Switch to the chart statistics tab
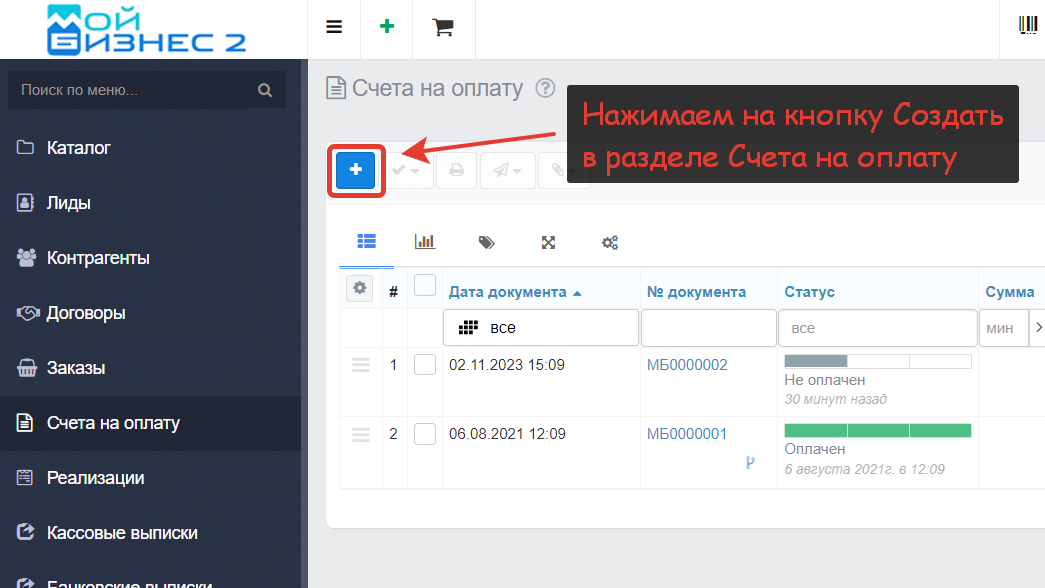This screenshot has height=588, width=1045. pos(425,241)
